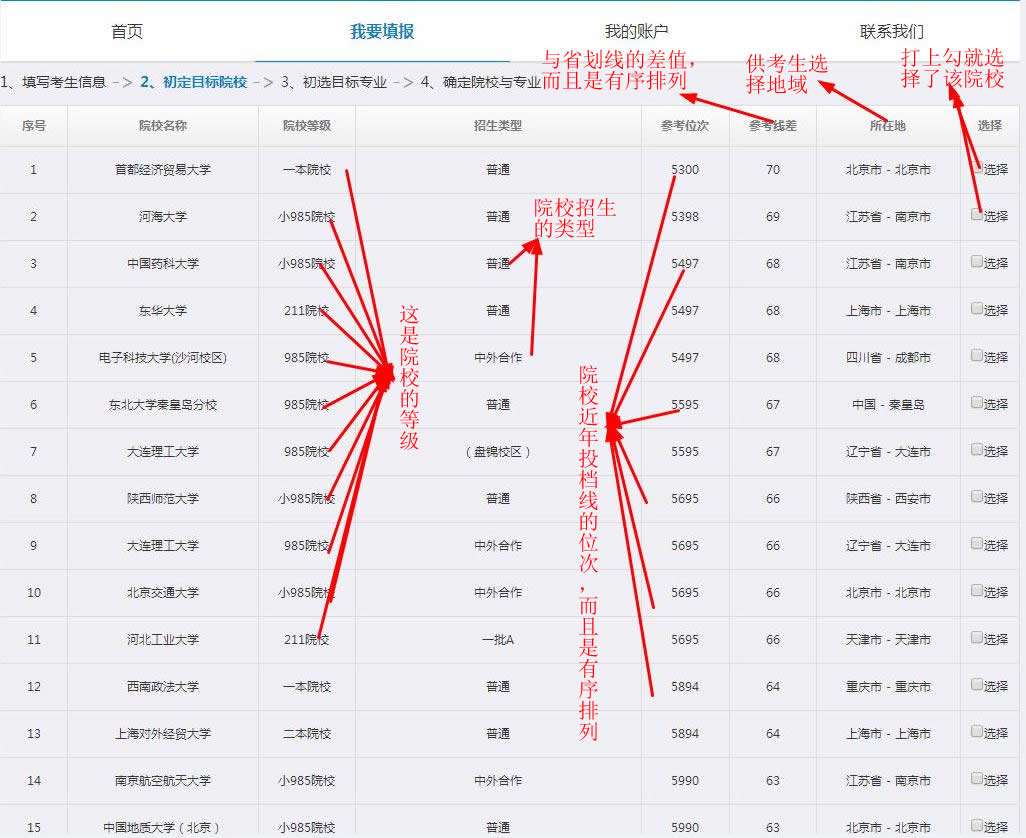Screen dimensions: 1026x838
Task: Click 中外合作 type for 南京航空航天大学
Action: pos(498,781)
